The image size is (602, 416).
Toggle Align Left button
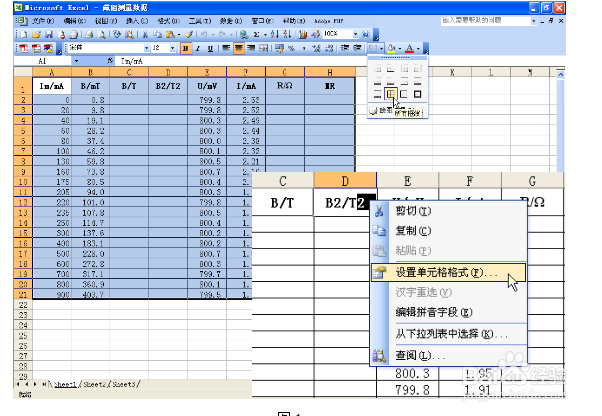pos(226,48)
